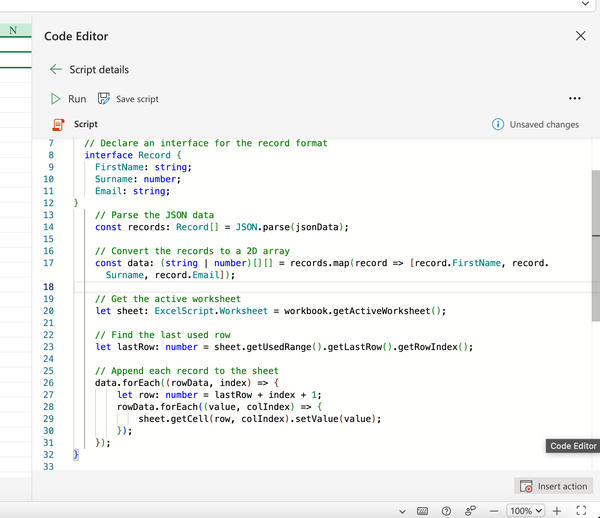The width and height of the screenshot is (600, 518).
Task: Open keyboard shortcuts icon in status bar
Action: 423,510
